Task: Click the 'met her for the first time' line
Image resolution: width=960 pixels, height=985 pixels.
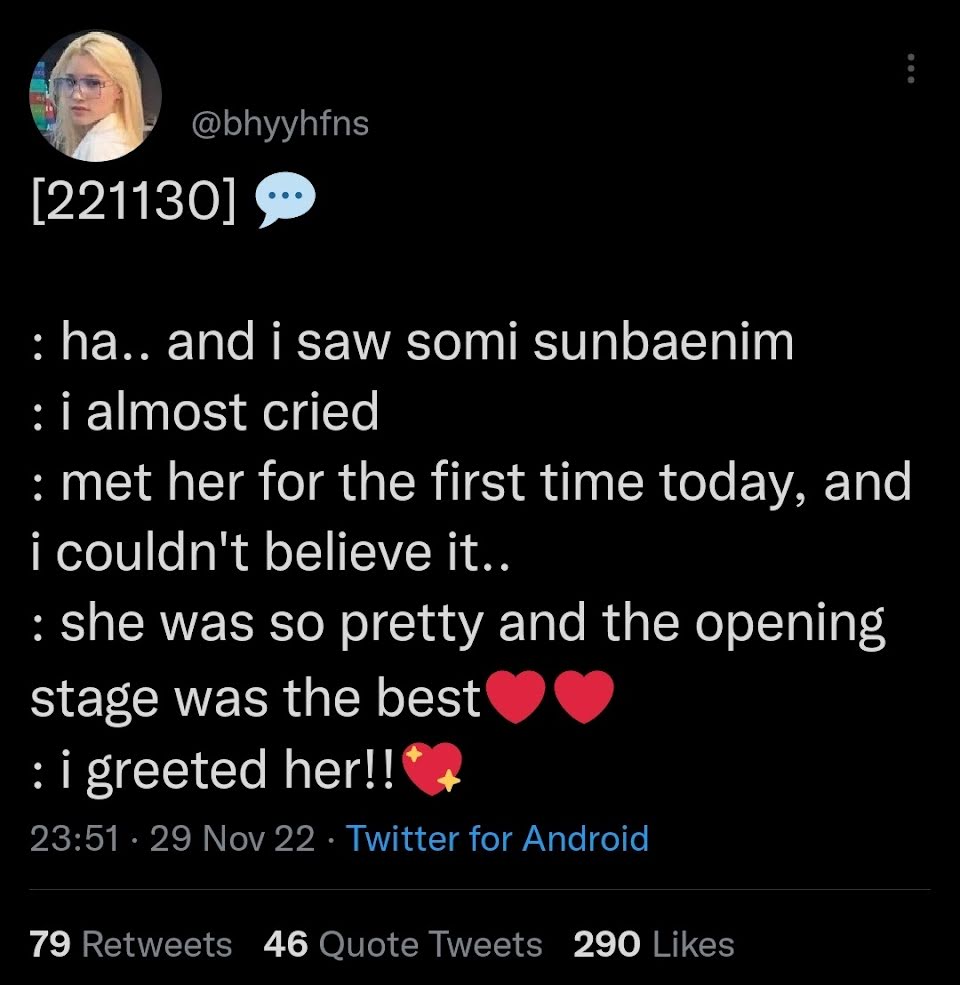Action: click(x=471, y=482)
